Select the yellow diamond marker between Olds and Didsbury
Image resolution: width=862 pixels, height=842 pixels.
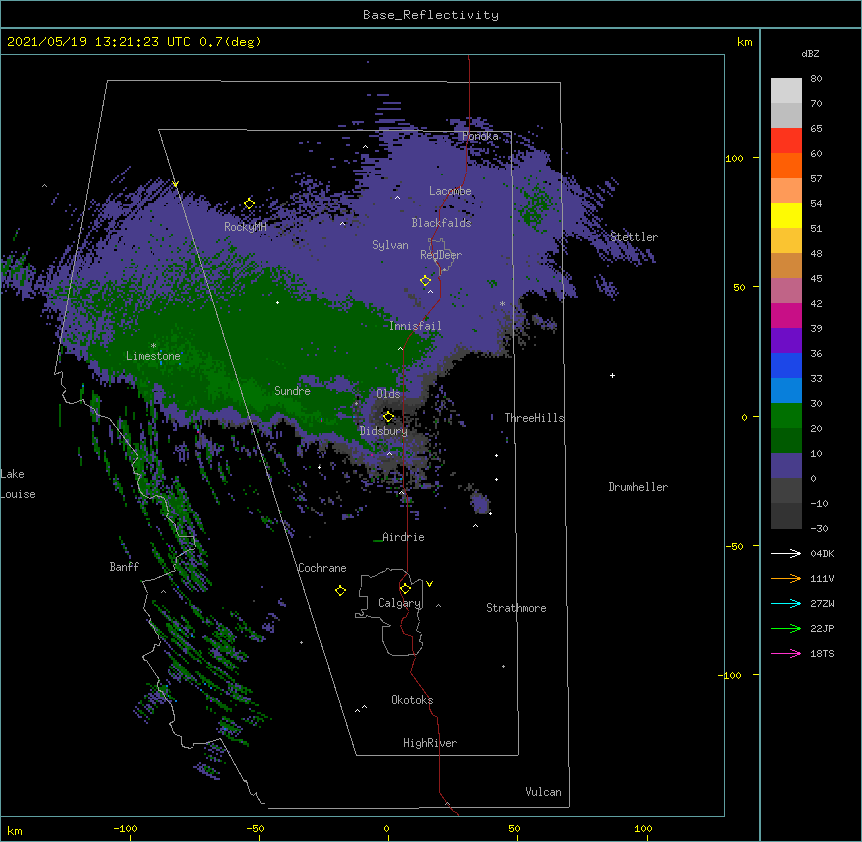point(388,416)
